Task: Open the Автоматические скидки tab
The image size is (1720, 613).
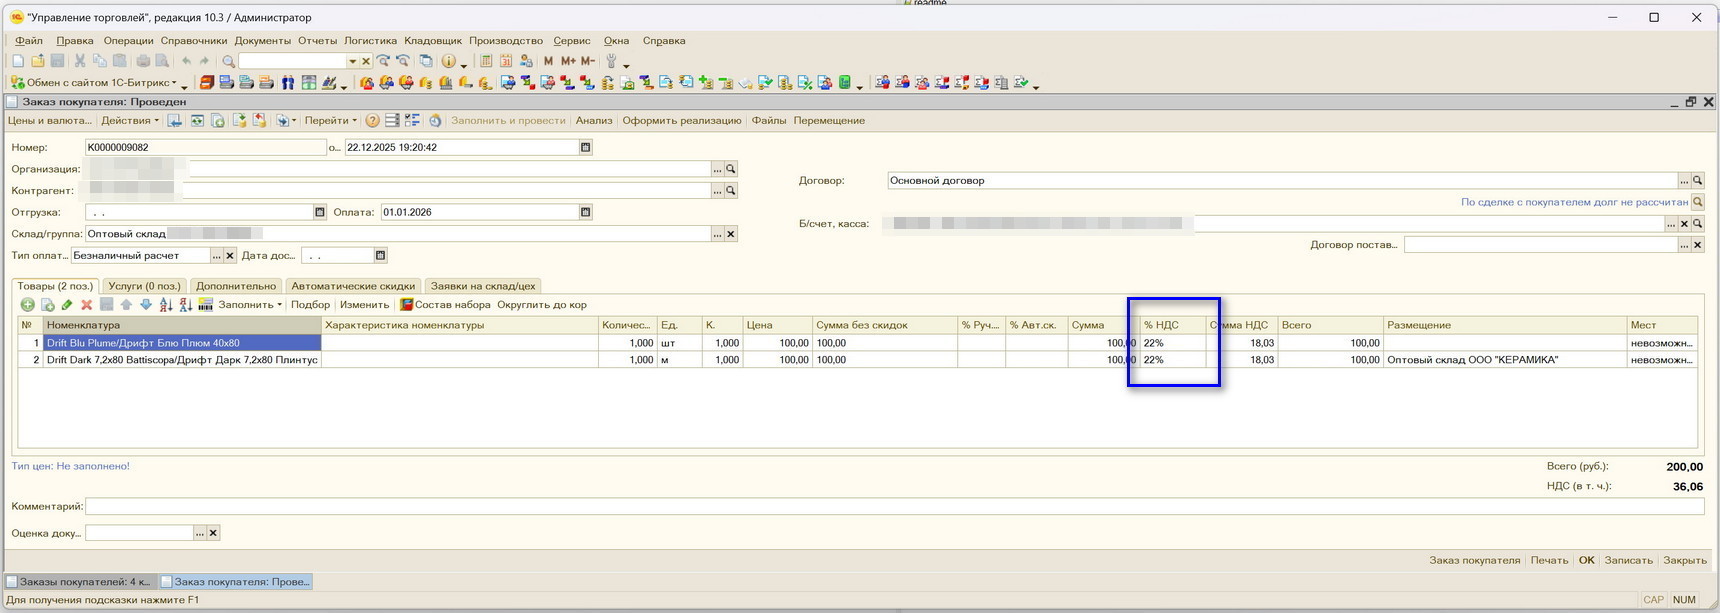Action: 353,286
